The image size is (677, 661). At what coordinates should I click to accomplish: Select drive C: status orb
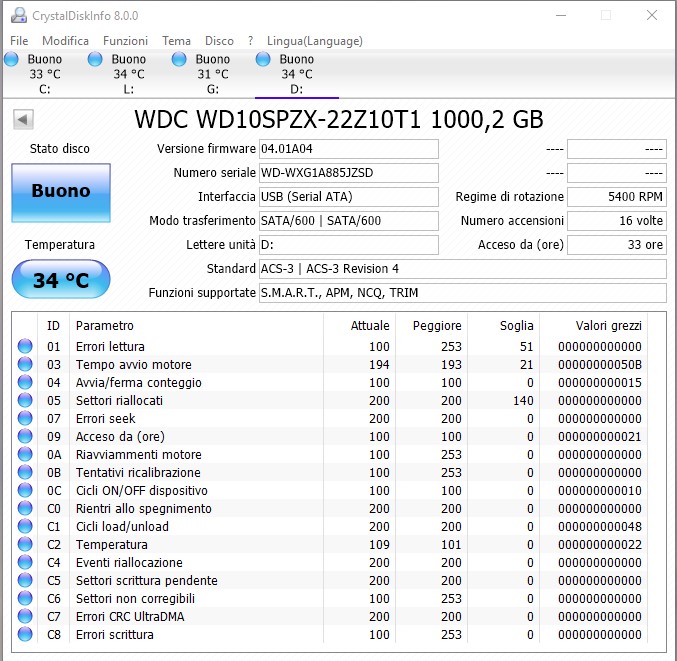[x=12, y=59]
